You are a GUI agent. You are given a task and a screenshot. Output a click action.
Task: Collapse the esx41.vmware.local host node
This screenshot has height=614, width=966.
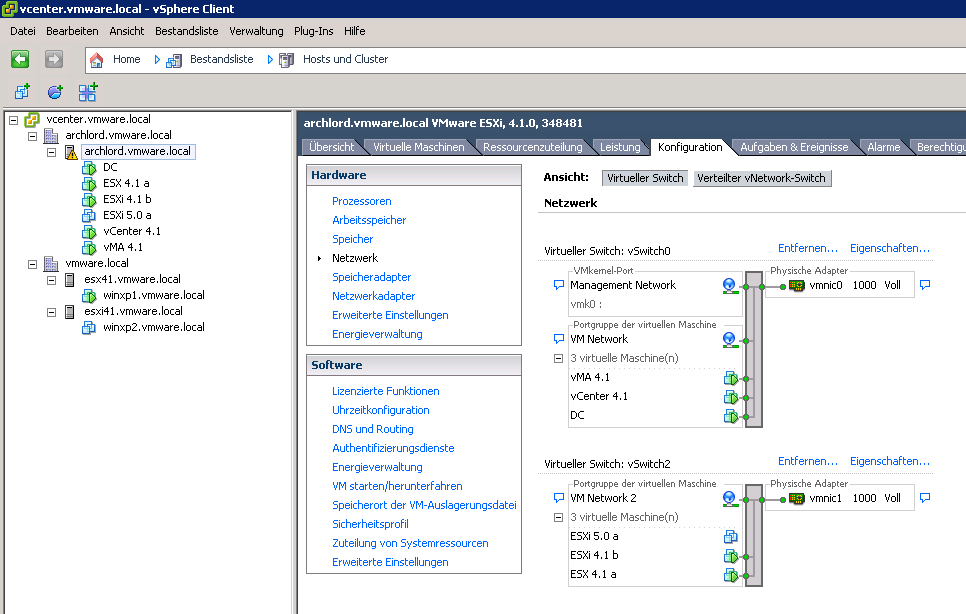pyautogui.click(x=51, y=280)
